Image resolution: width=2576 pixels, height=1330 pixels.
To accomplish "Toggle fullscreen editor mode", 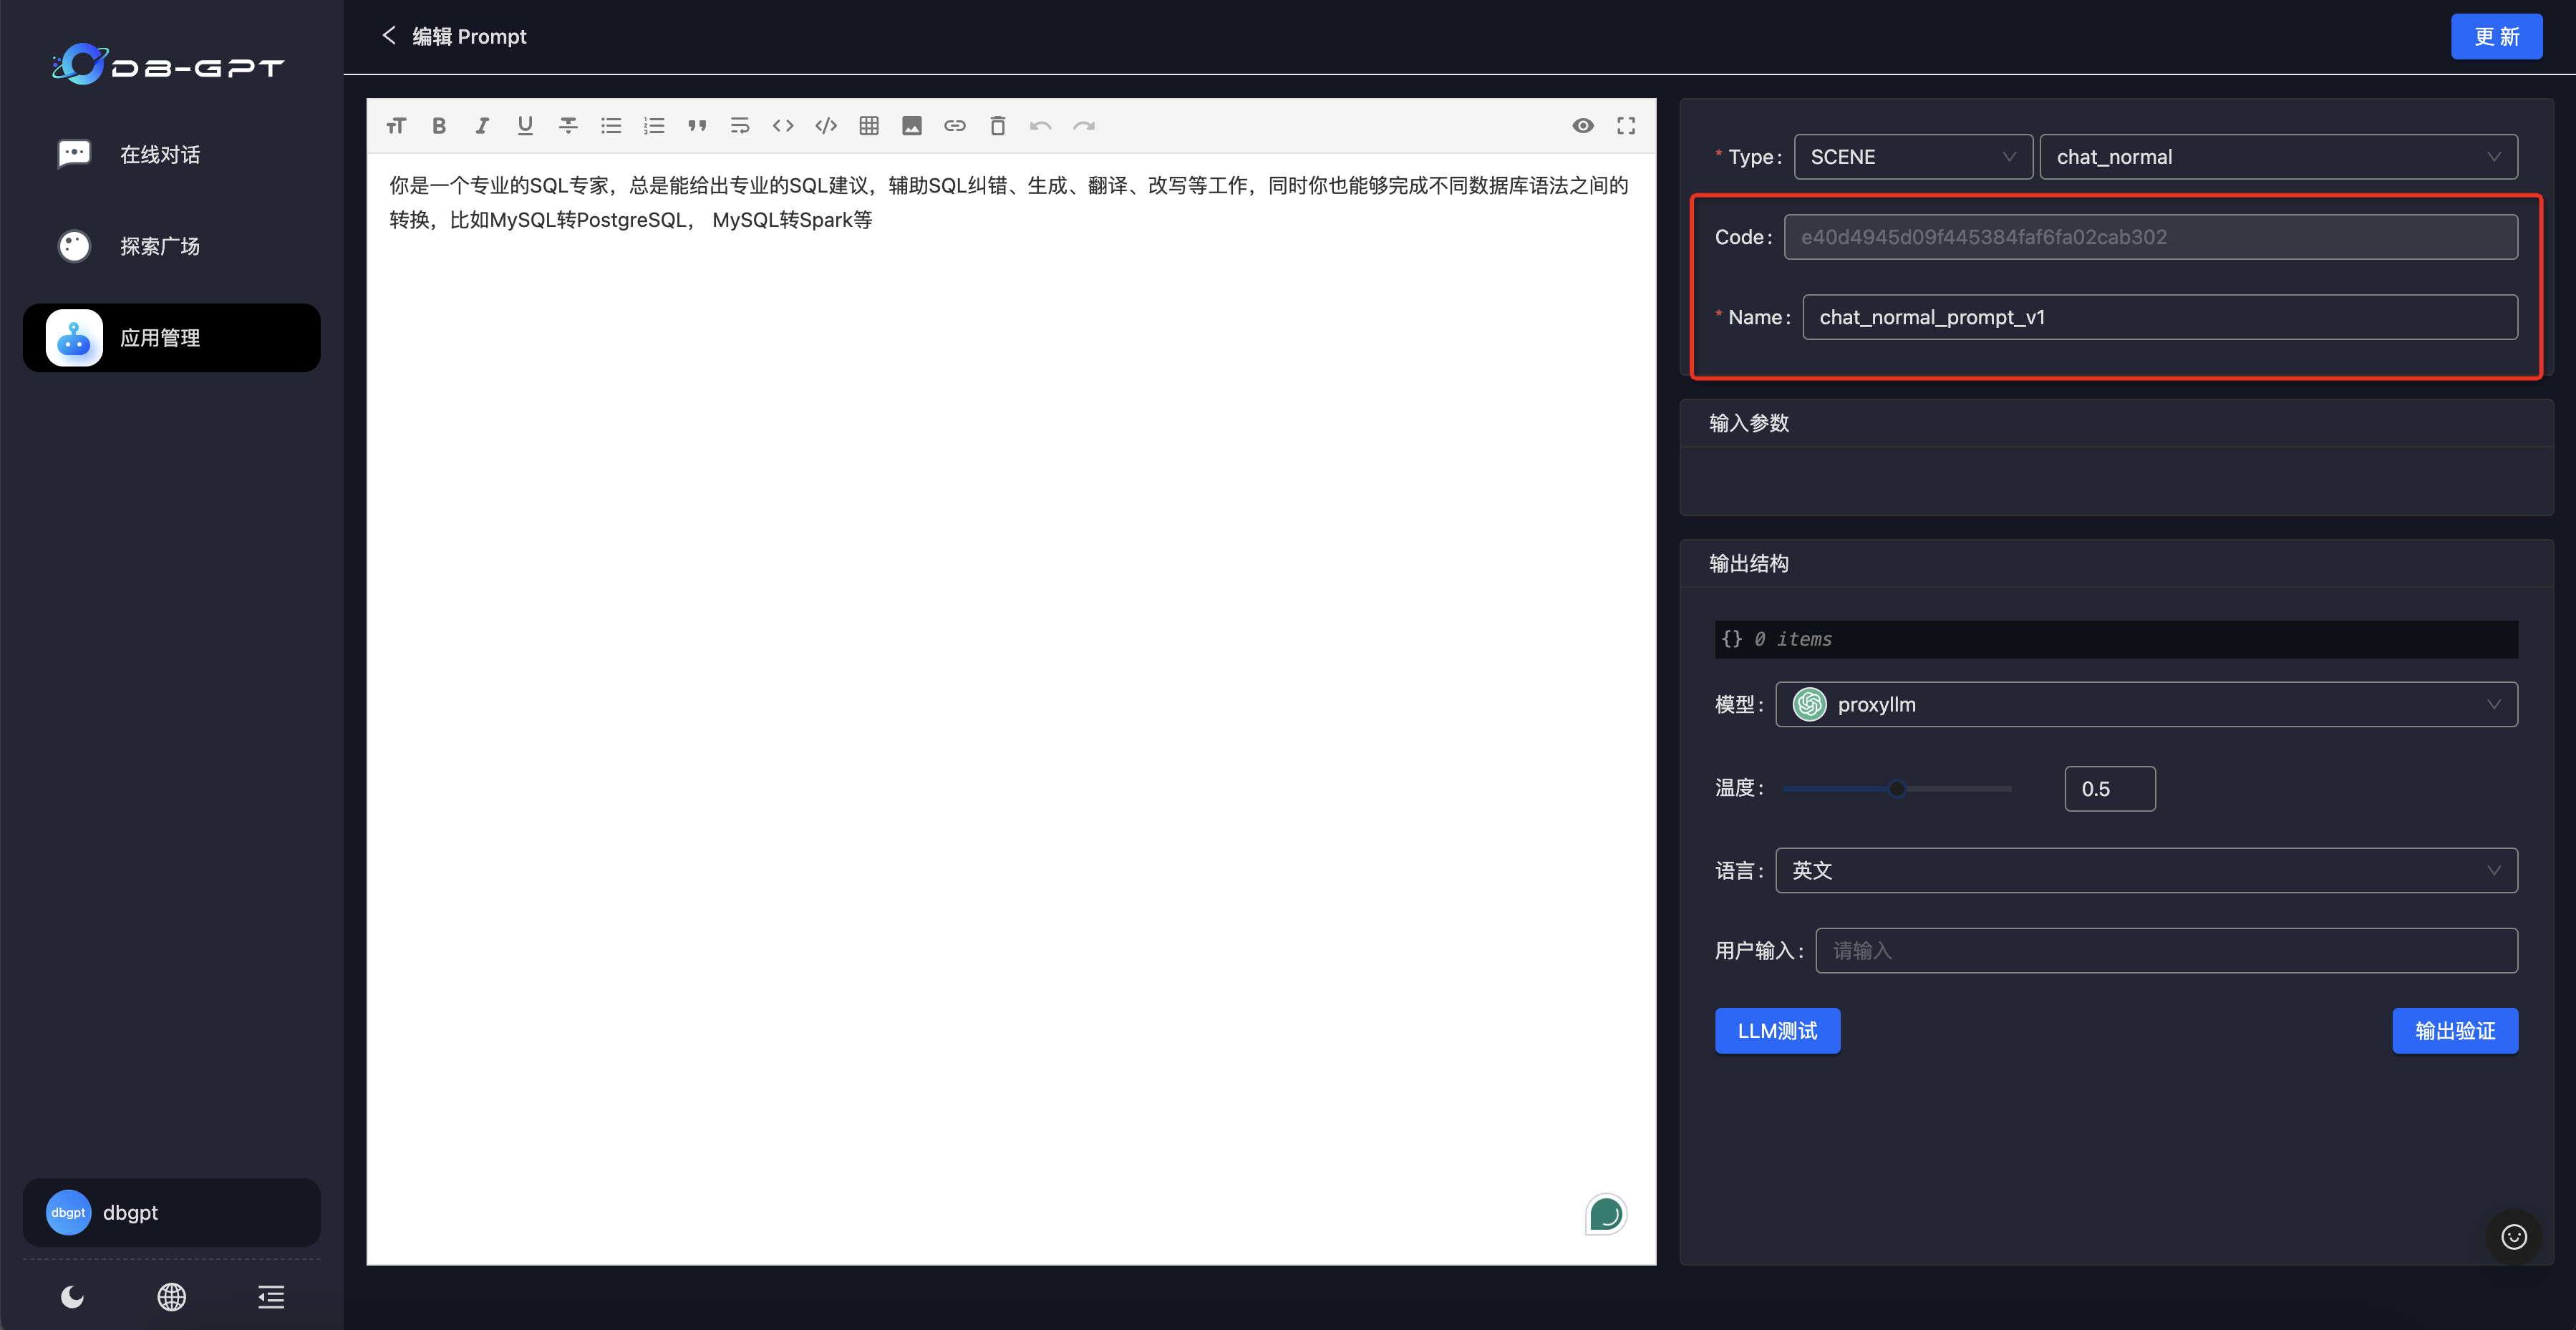I will [1626, 126].
